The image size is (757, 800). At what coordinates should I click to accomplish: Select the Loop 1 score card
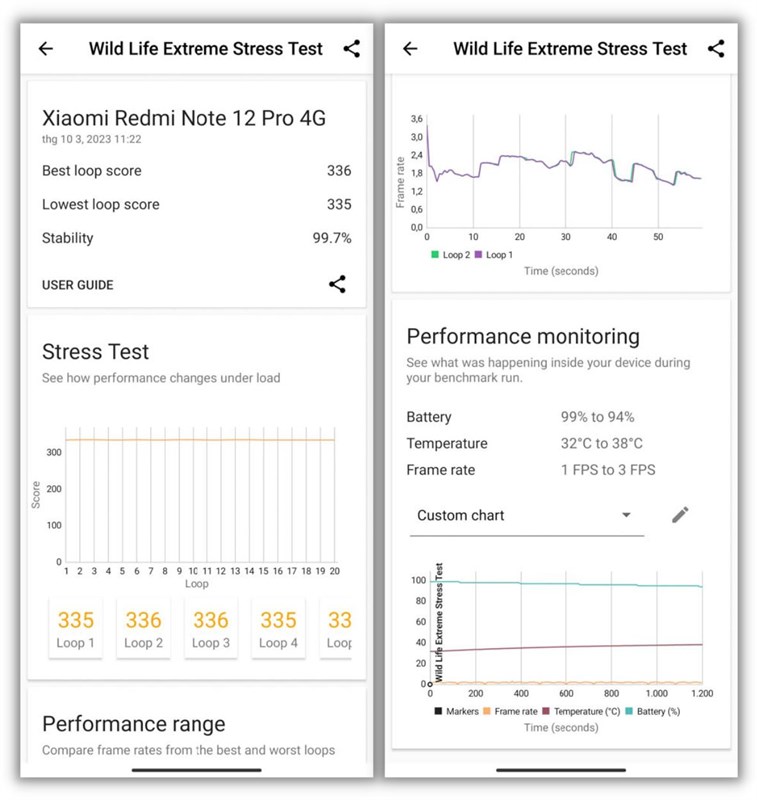(76, 629)
